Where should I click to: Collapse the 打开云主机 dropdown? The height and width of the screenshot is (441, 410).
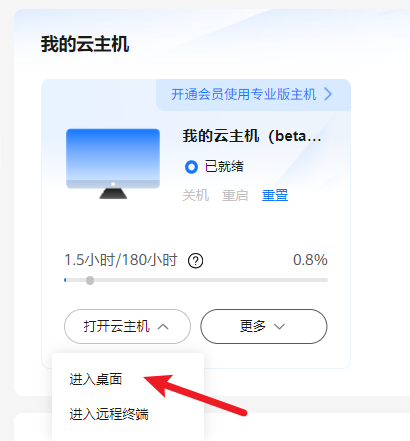coord(127,326)
